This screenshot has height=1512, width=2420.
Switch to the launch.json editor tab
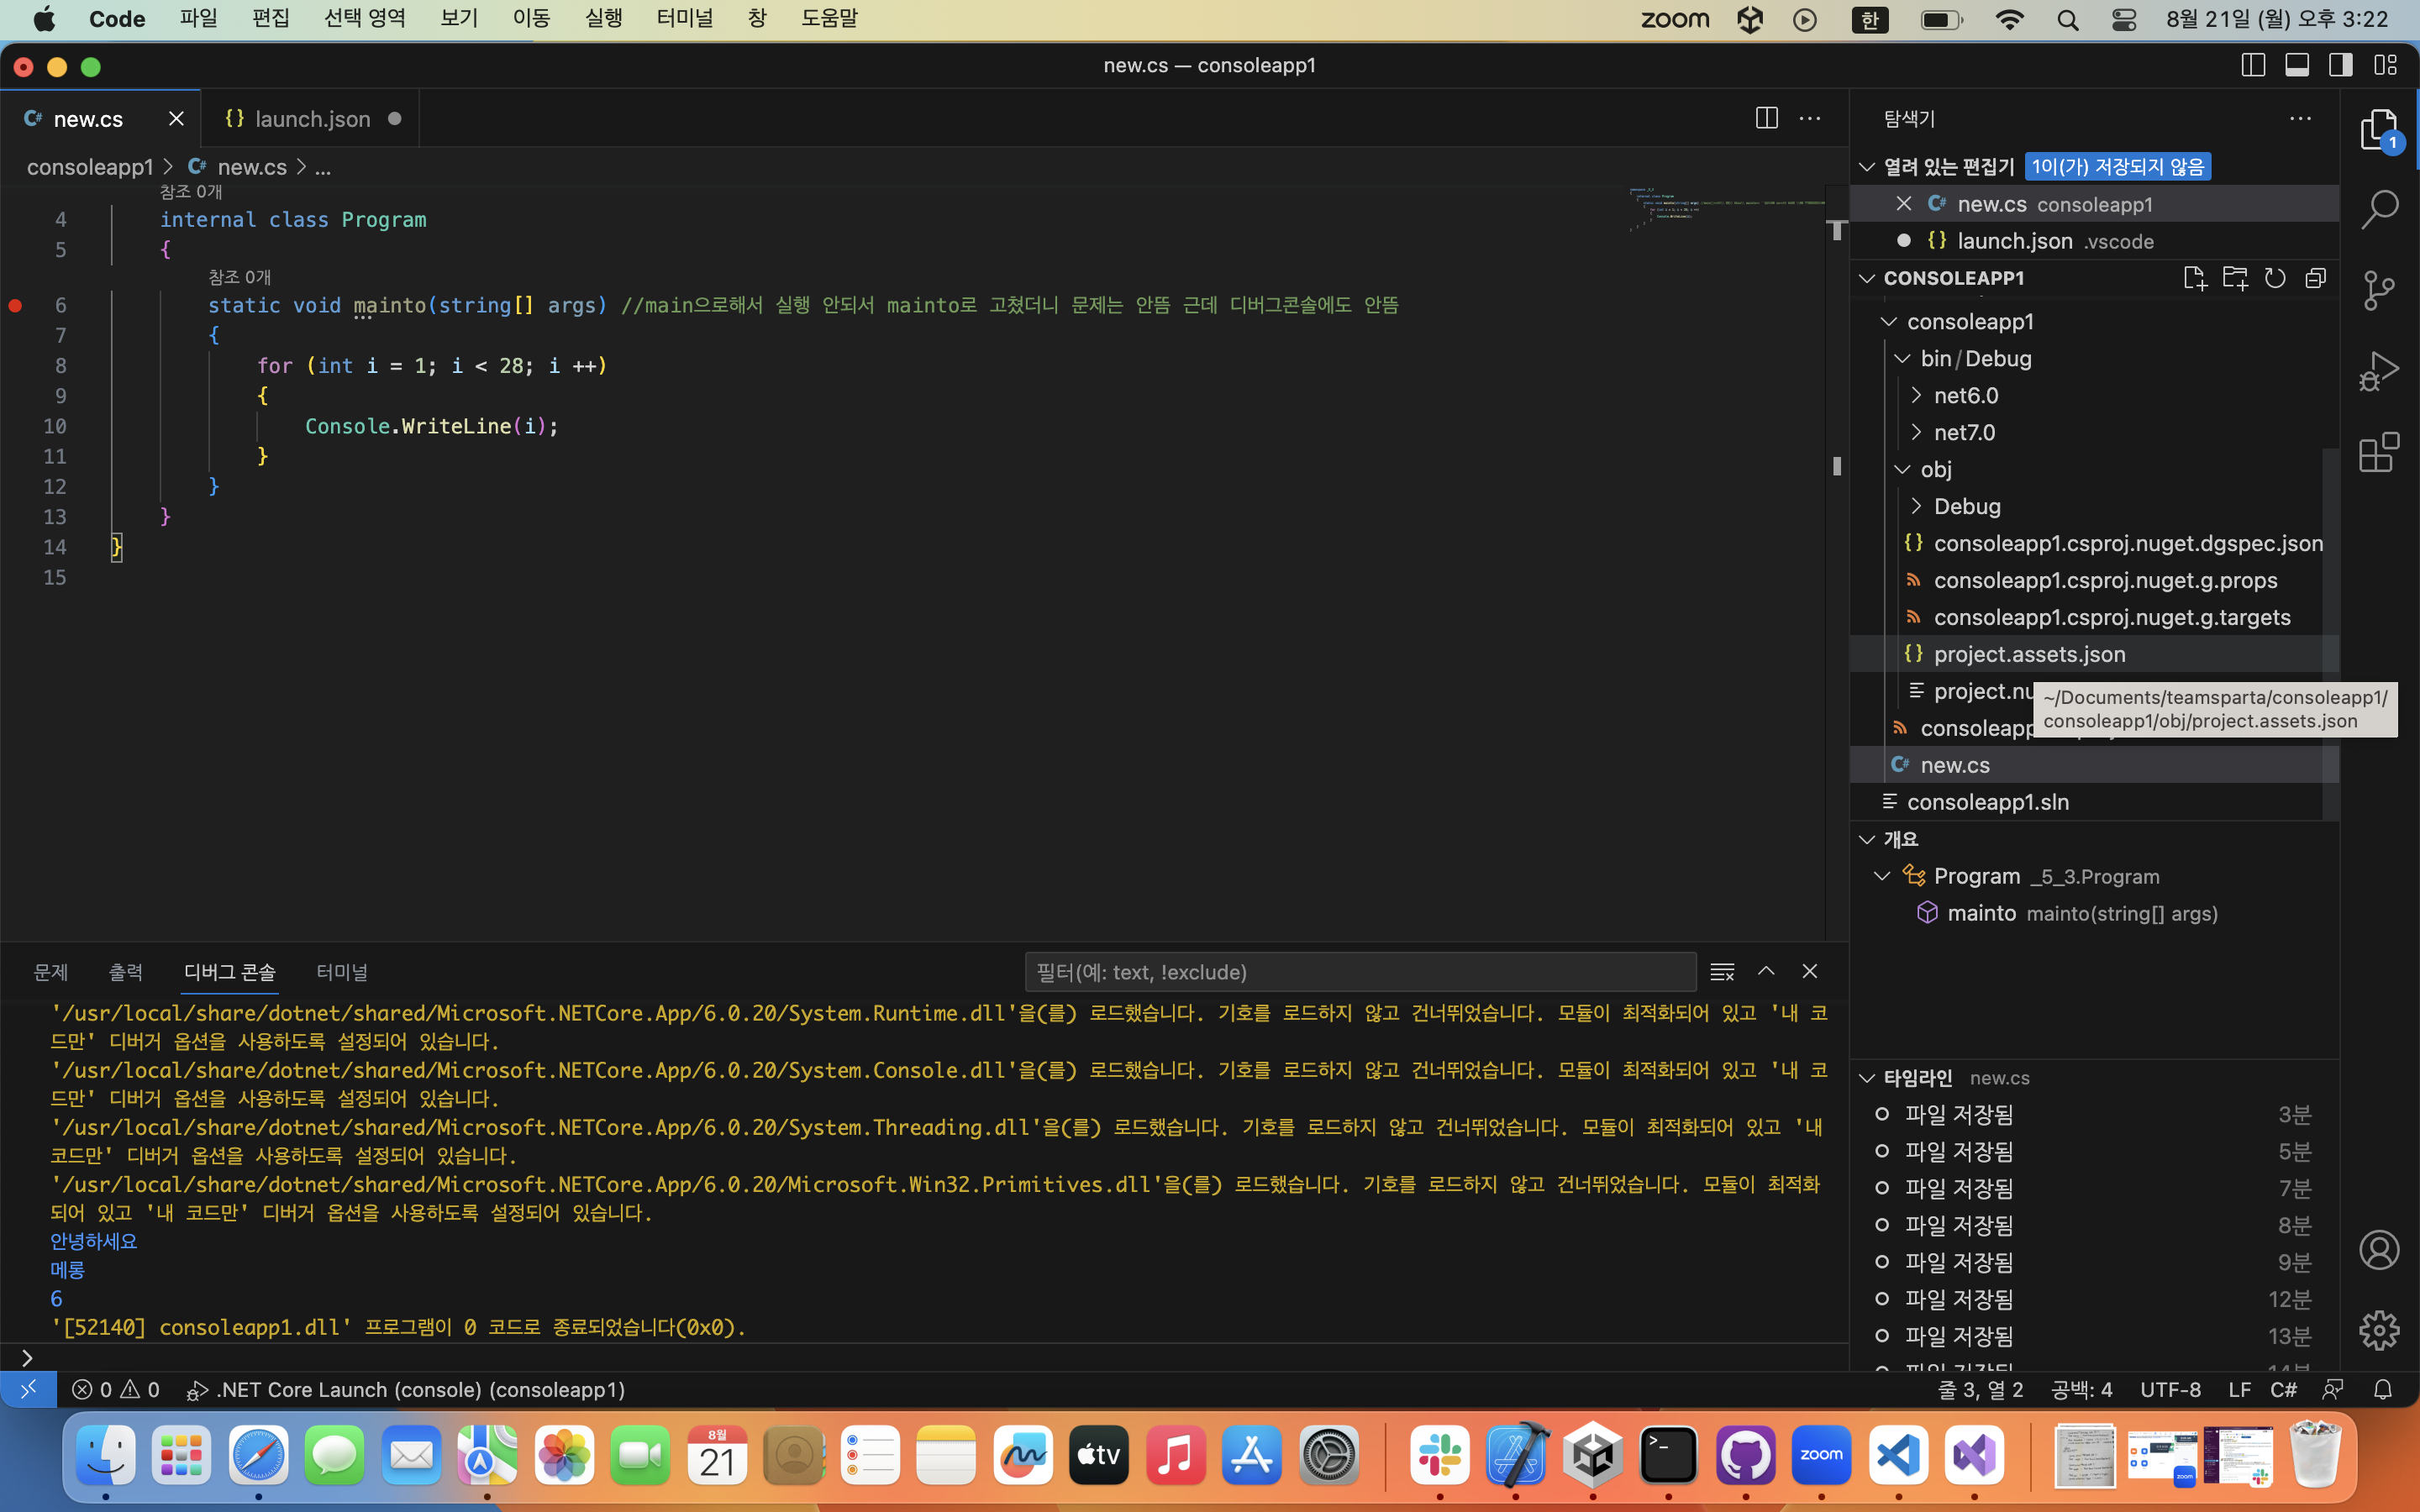pyautogui.click(x=311, y=118)
